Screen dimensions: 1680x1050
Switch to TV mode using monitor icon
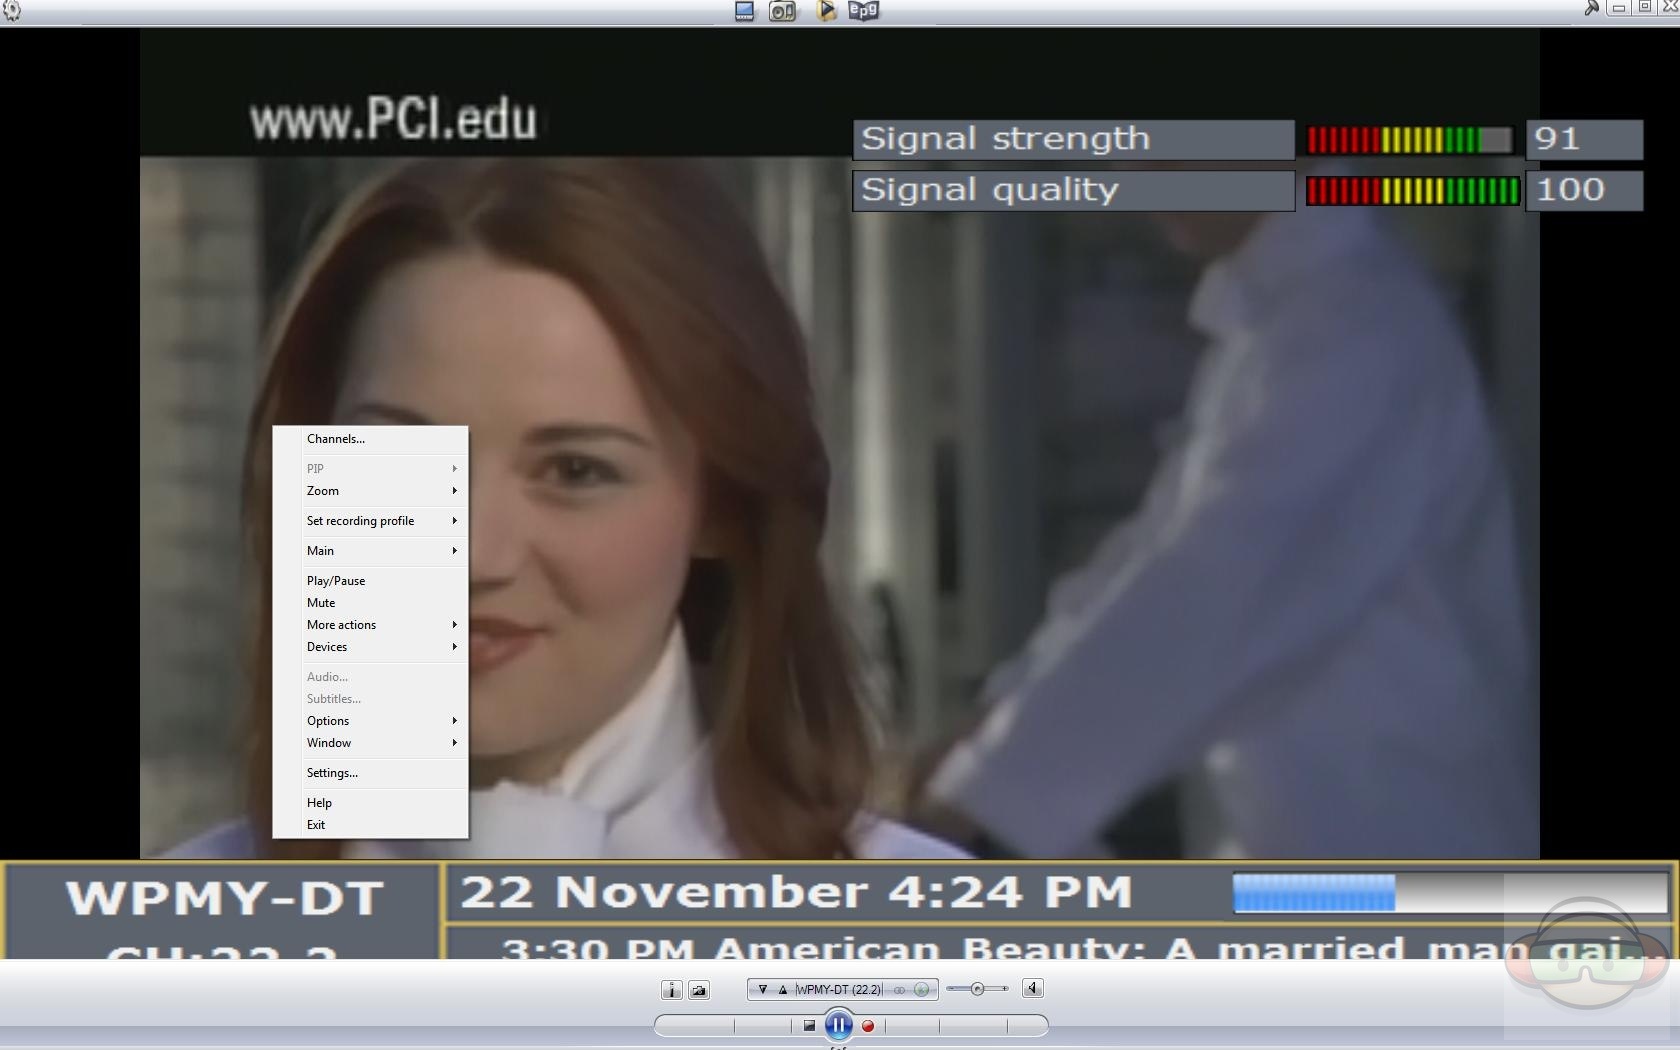coord(744,11)
